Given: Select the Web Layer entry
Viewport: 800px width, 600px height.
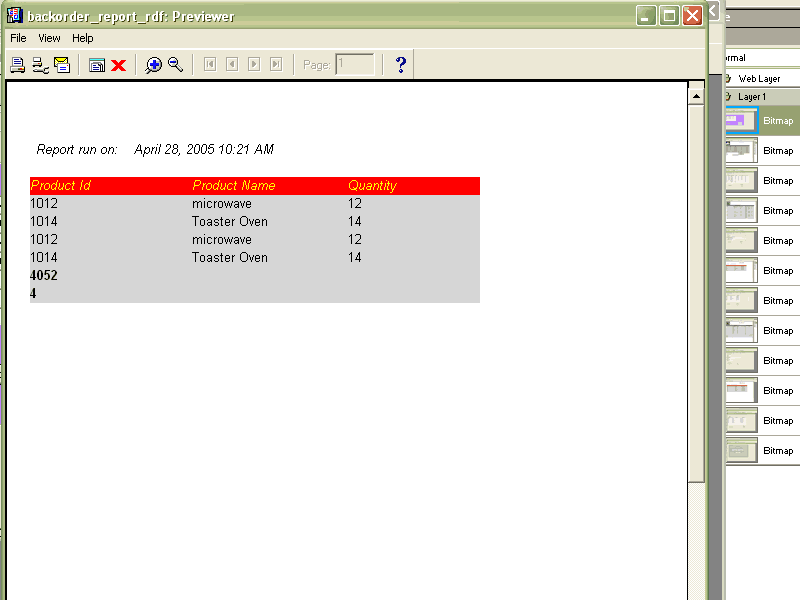Looking at the screenshot, I should (x=759, y=78).
